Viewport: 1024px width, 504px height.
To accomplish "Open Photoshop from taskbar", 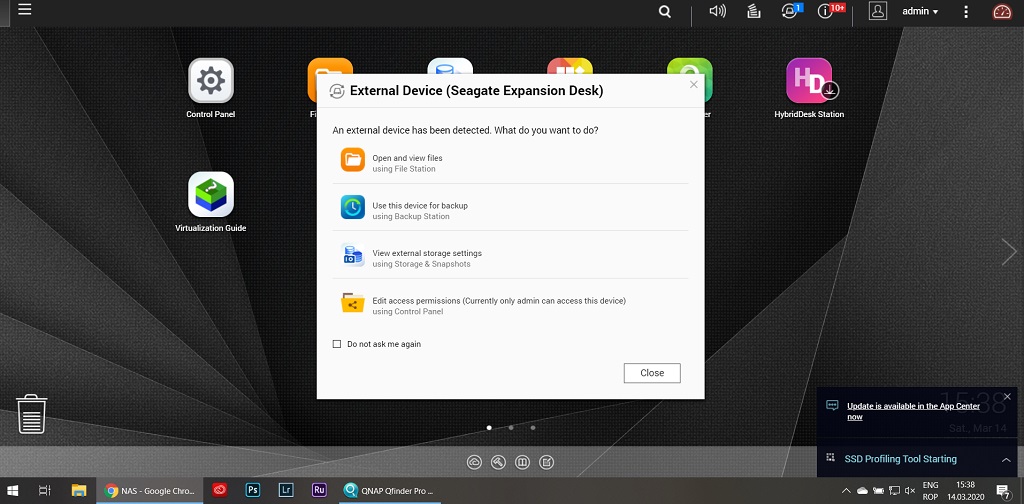I will click(x=253, y=490).
